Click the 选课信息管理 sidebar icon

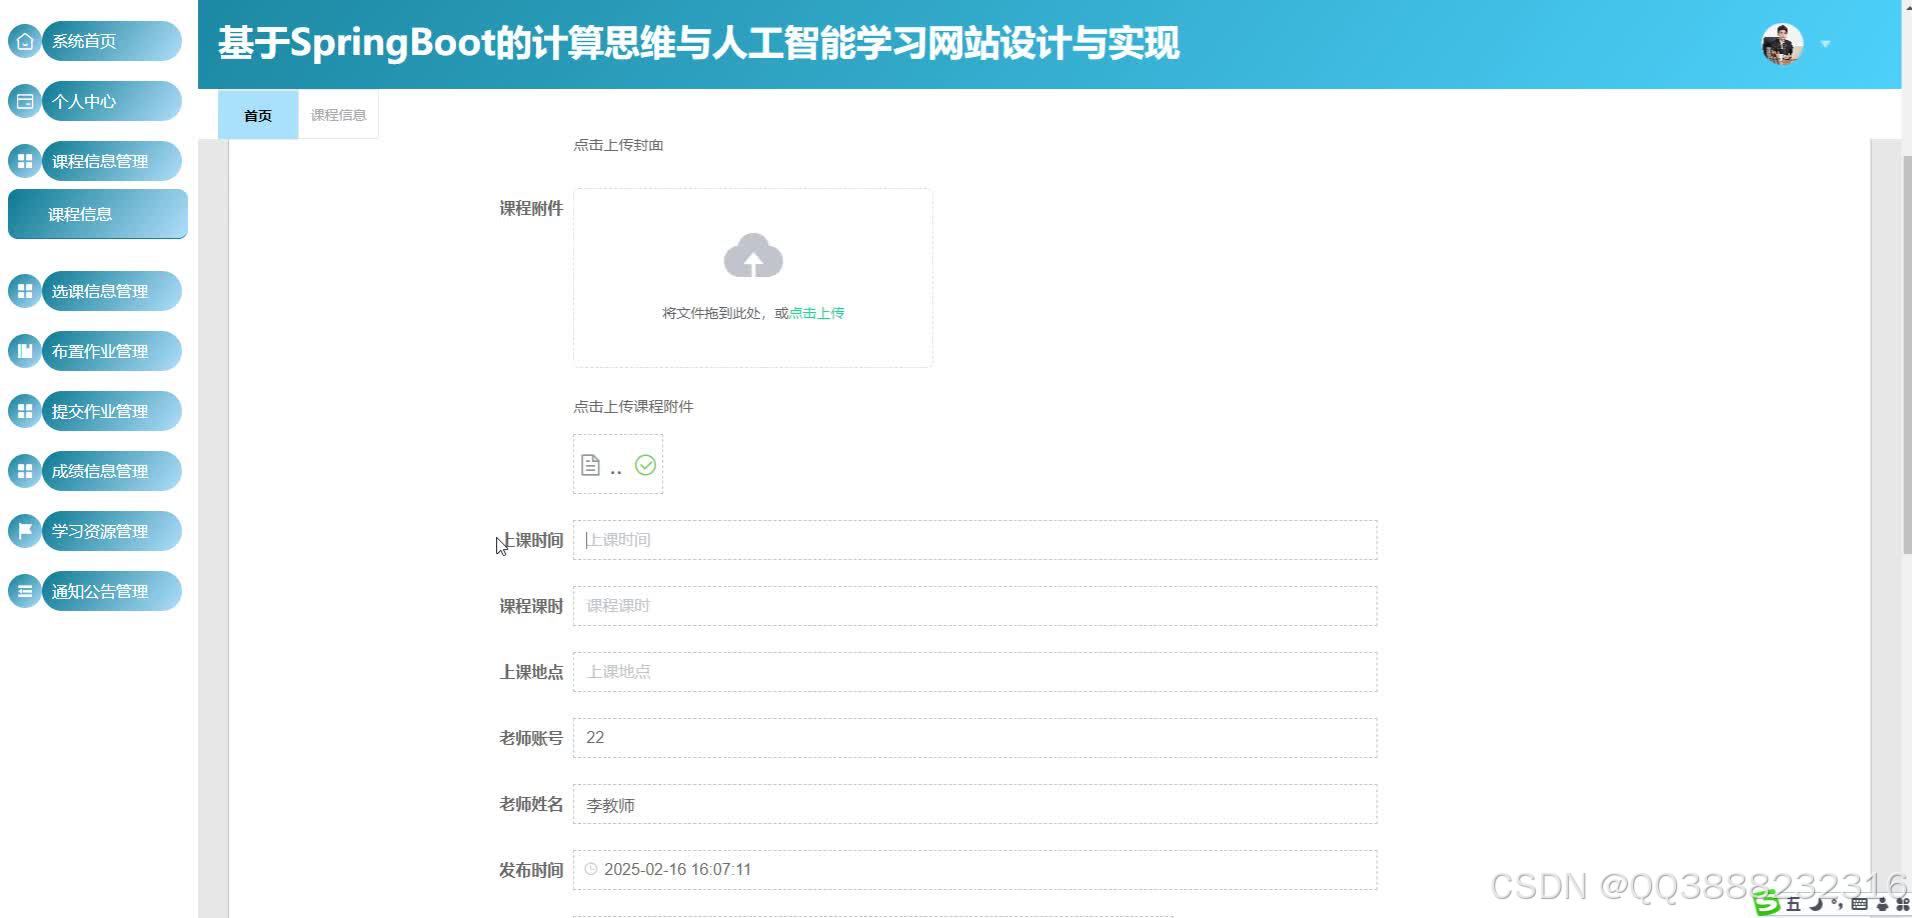(24, 291)
